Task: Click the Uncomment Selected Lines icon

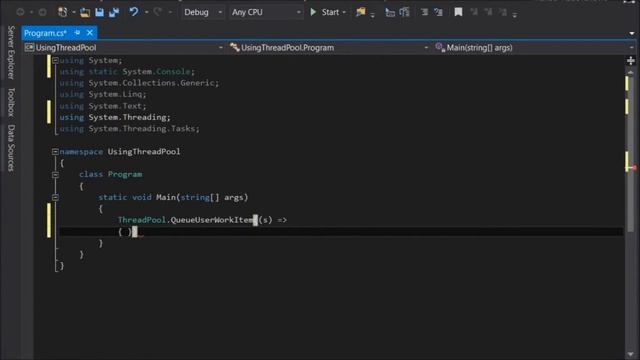Action: [x=439, y=12]
